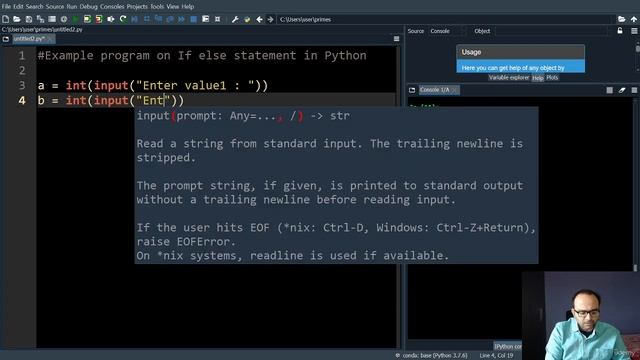This screenshot has width=640, height=360.
Task: Open the Consoles menu
Action: 112,7
